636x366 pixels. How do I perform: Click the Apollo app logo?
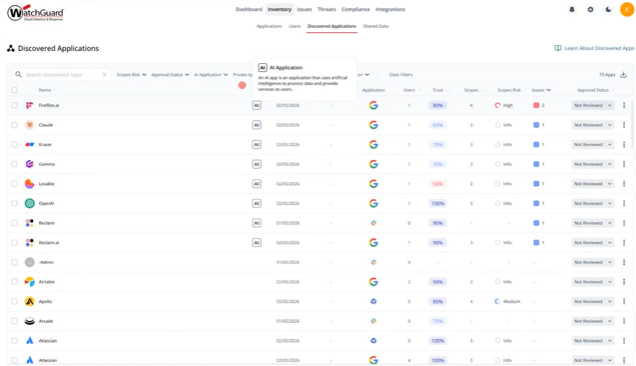coord(30,301)
